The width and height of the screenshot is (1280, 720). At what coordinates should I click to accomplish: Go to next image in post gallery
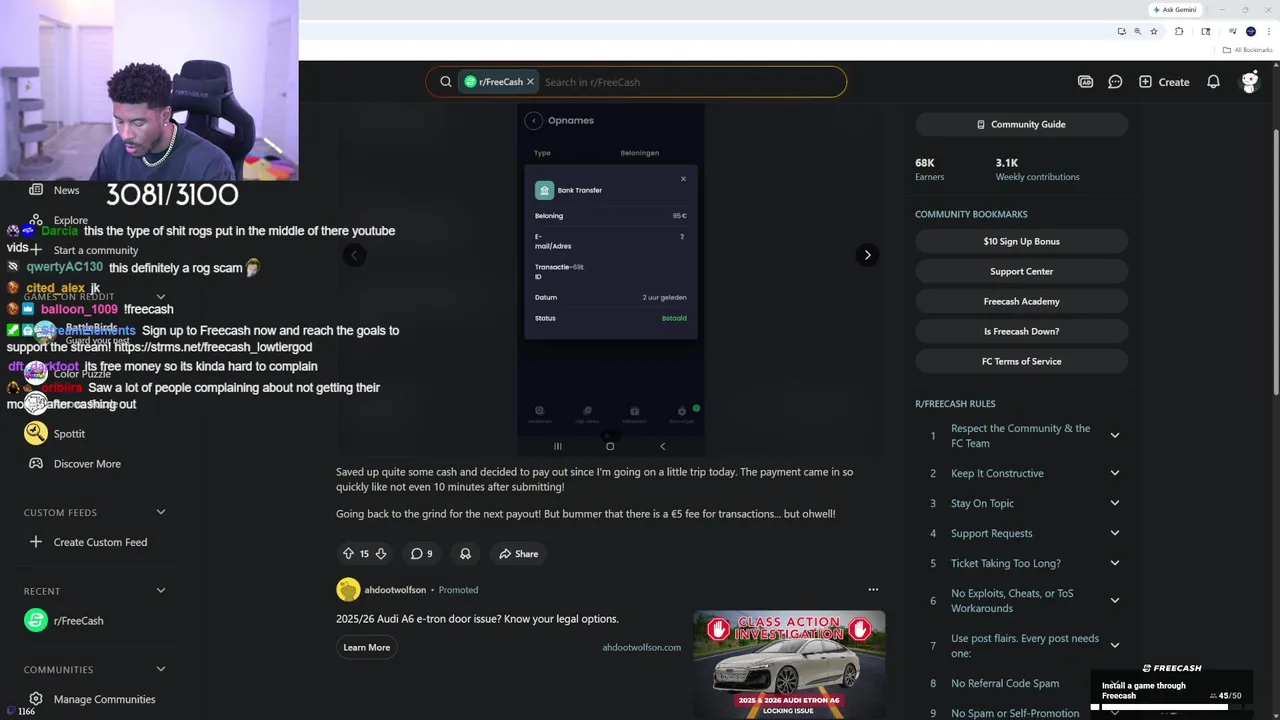tap(867, 255)
